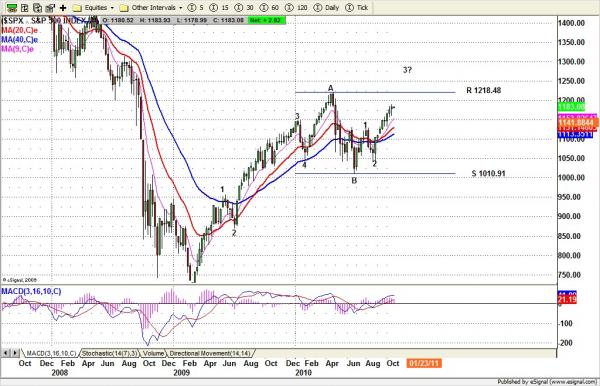Click the MACD(3,16,10,C) indicator pane title

pos(31,292)
